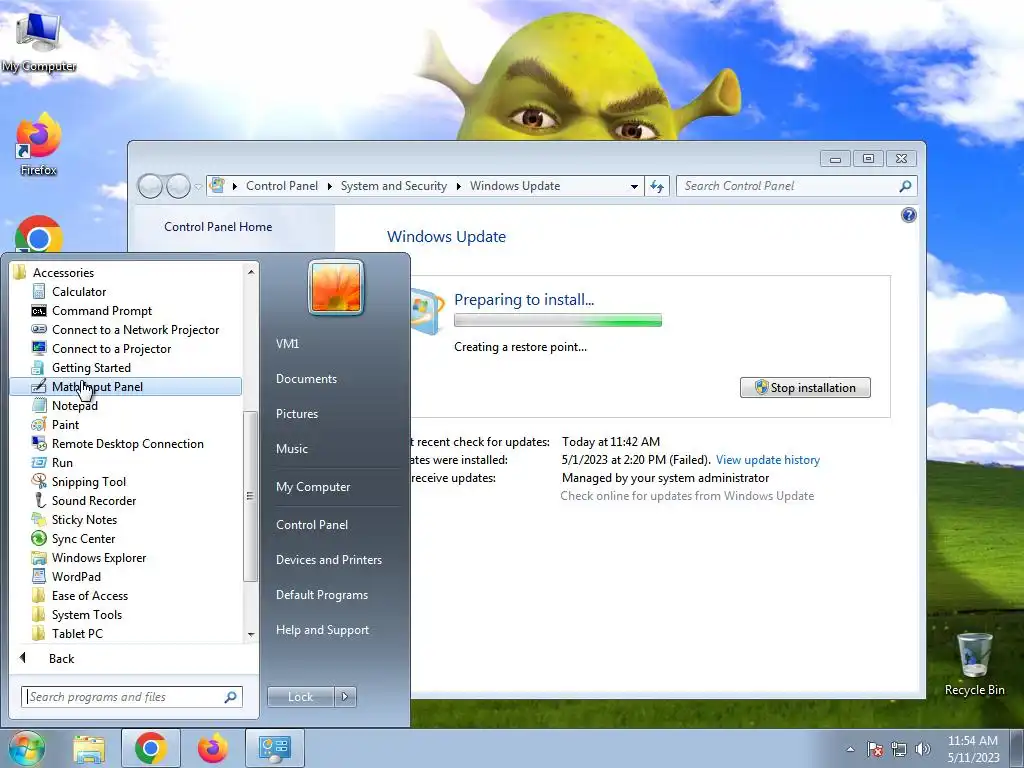The height and width of the screenshot is (768, 1024).
Task: Launch WordPad
Action: pos(76,577)
